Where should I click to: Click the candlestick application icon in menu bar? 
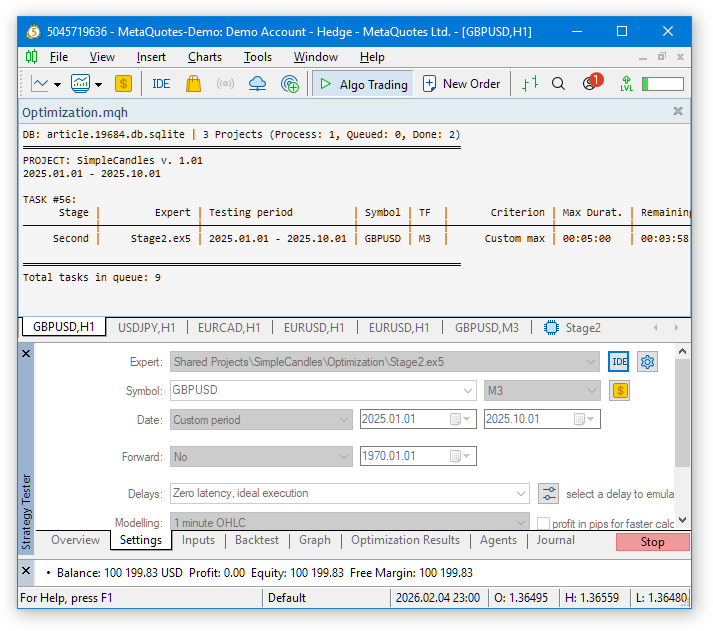31,57
